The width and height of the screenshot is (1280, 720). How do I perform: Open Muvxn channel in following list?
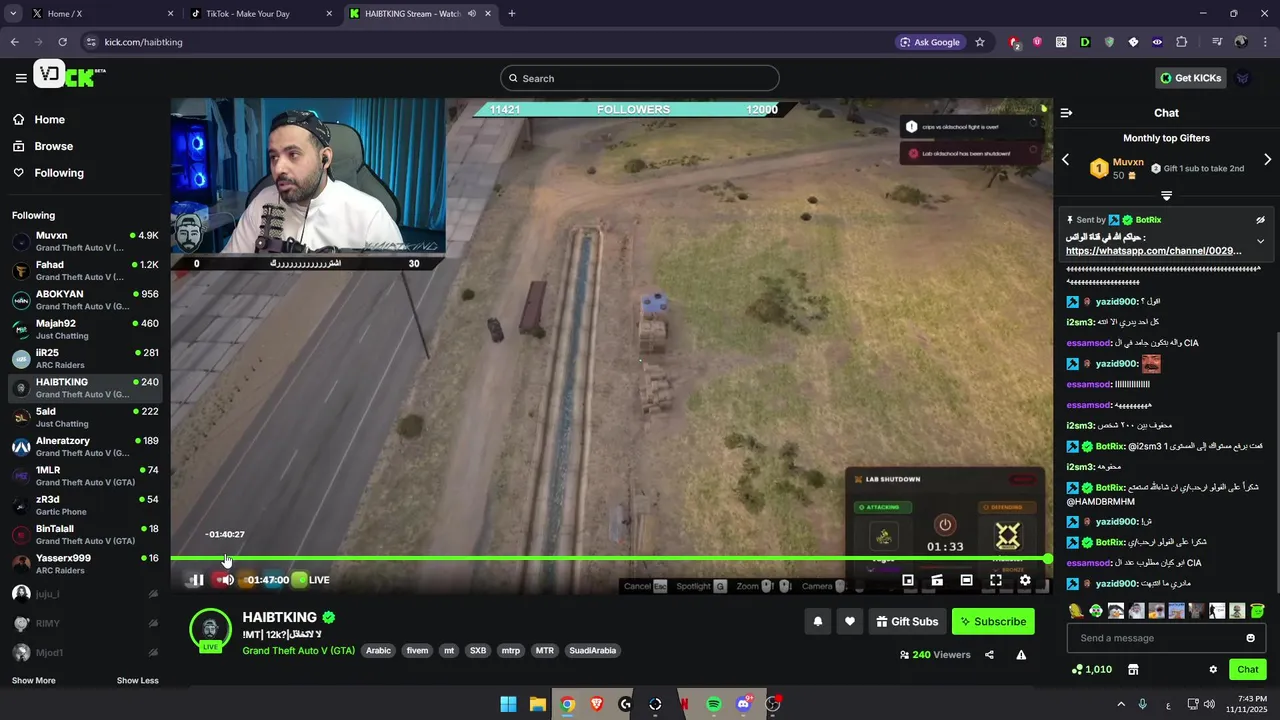coord(85,242)
